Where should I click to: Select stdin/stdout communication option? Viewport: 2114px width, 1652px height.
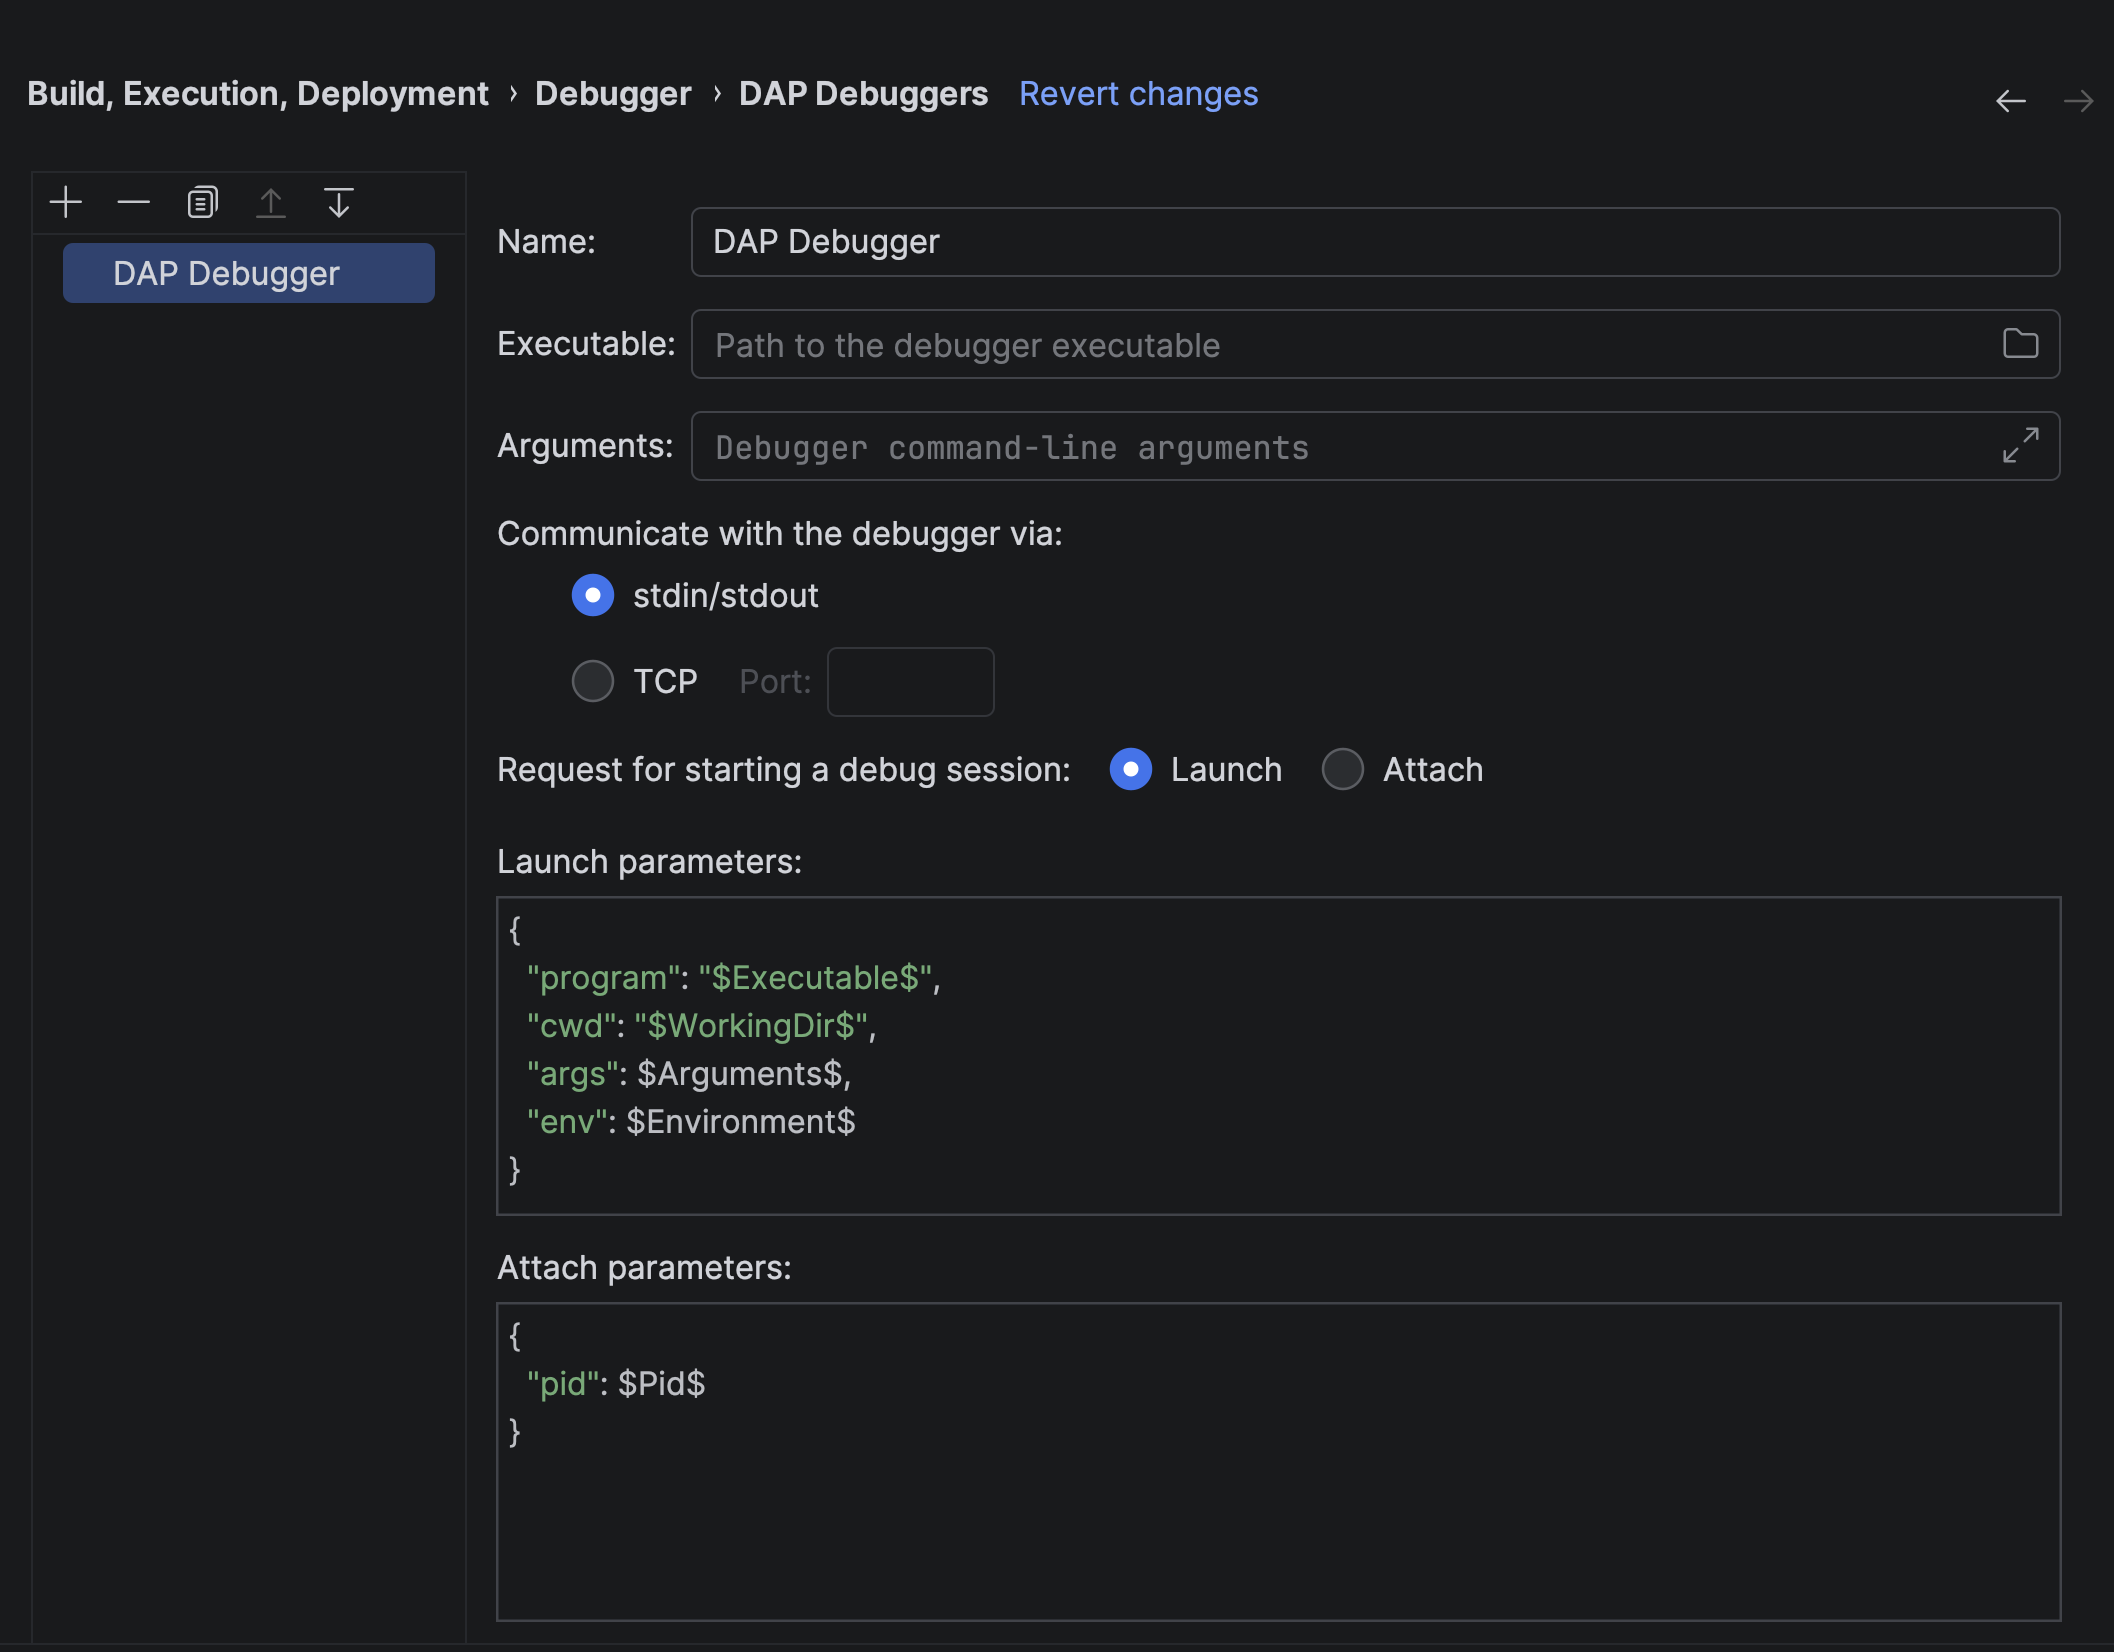pos(593,596)
